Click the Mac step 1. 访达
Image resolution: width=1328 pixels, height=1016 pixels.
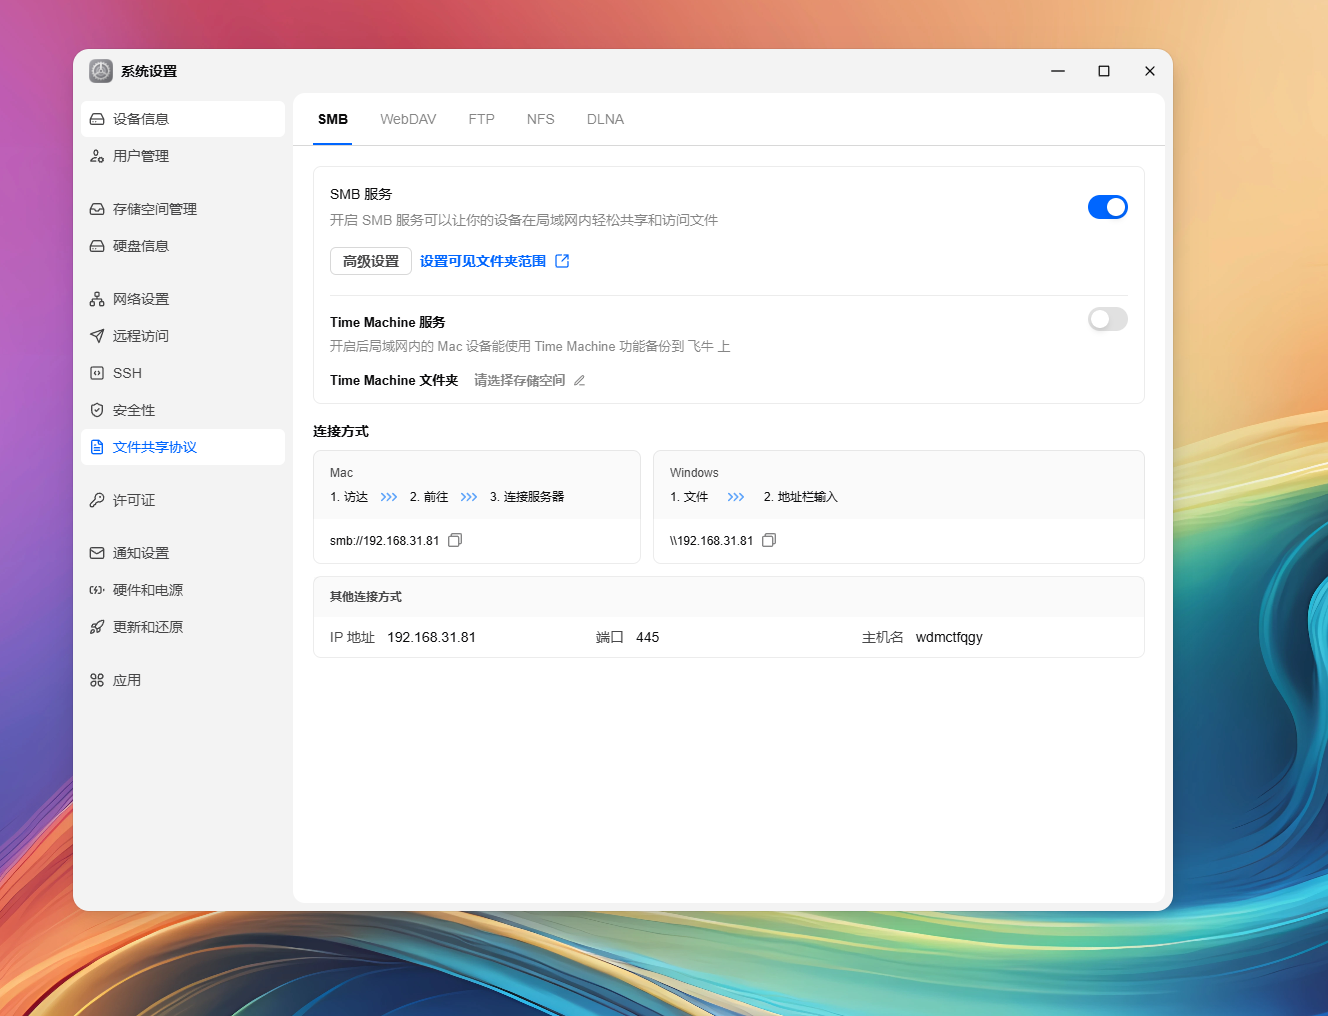coord(349,497)
